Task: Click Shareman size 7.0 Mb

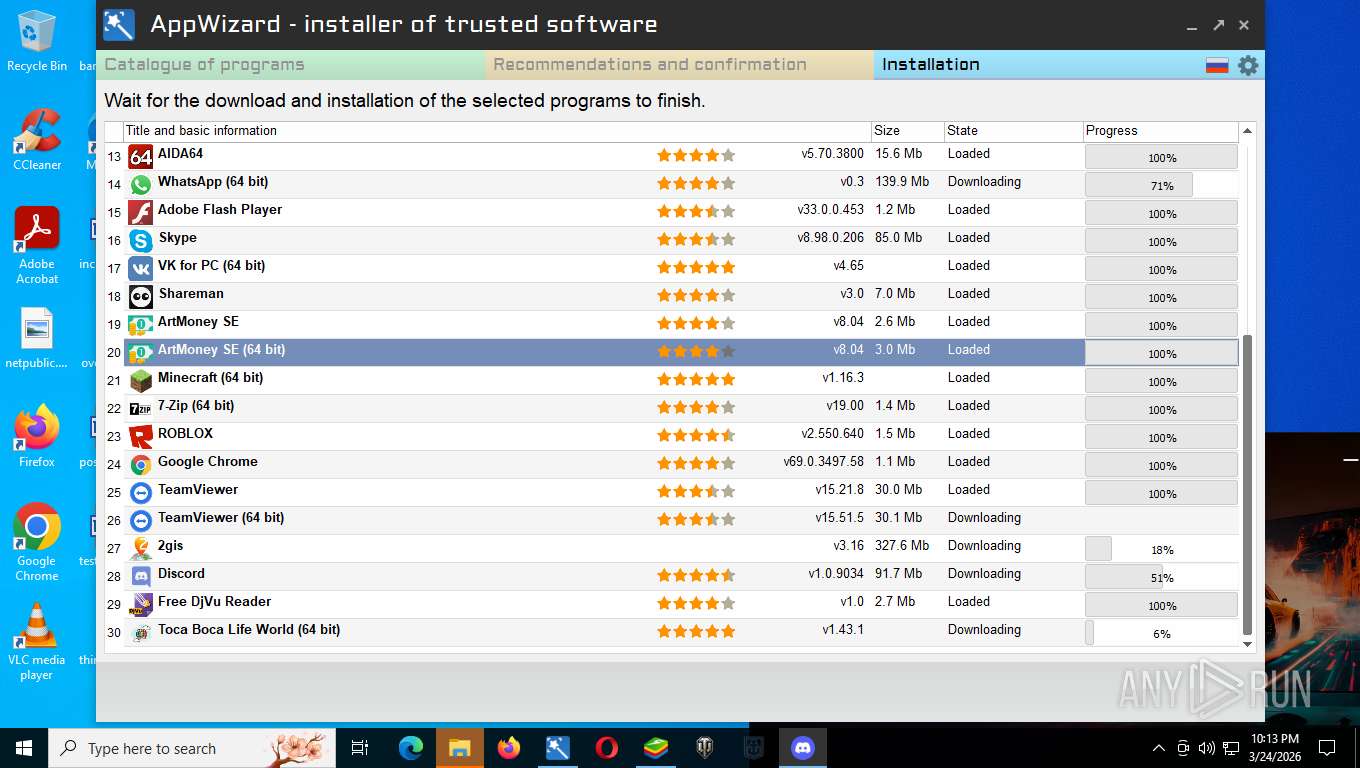Action: (x=895, y=294)
